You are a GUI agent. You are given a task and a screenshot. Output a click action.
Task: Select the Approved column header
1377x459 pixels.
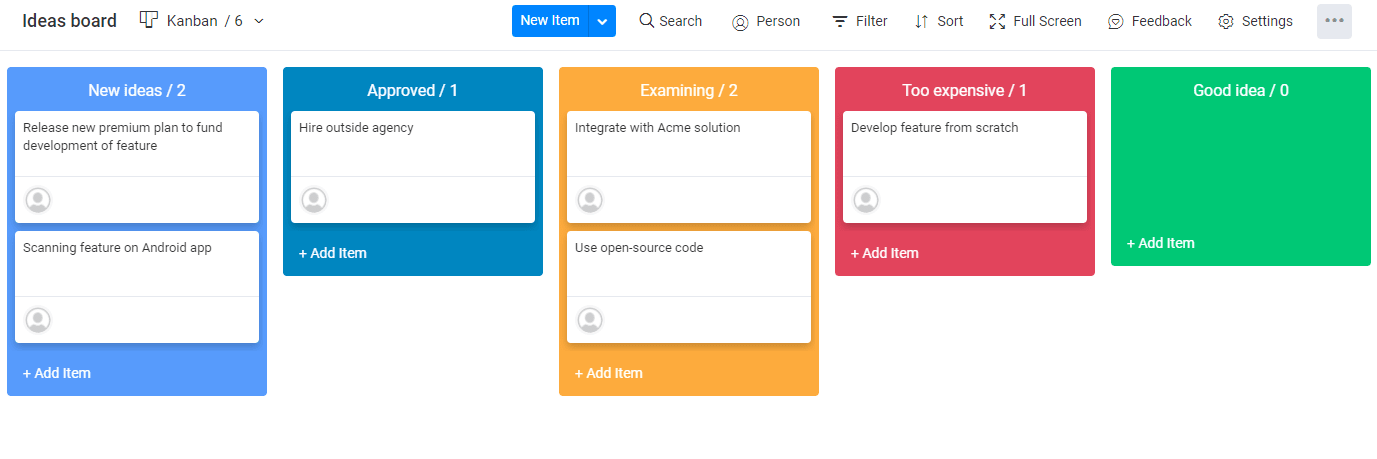pyautogui.click(x=413, y=90)
